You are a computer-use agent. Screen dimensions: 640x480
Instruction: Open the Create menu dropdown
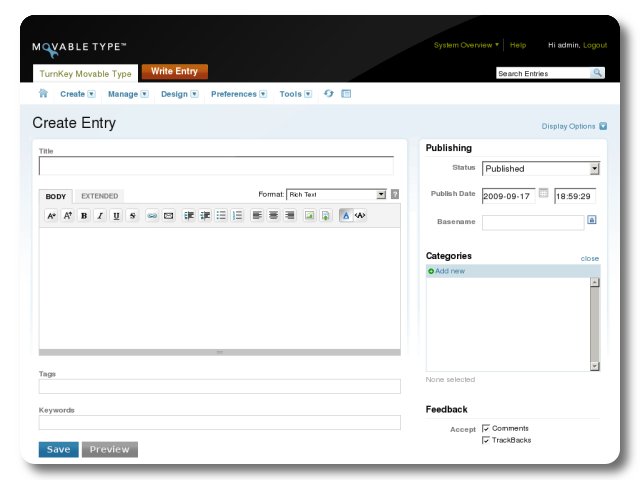(77, 94)
